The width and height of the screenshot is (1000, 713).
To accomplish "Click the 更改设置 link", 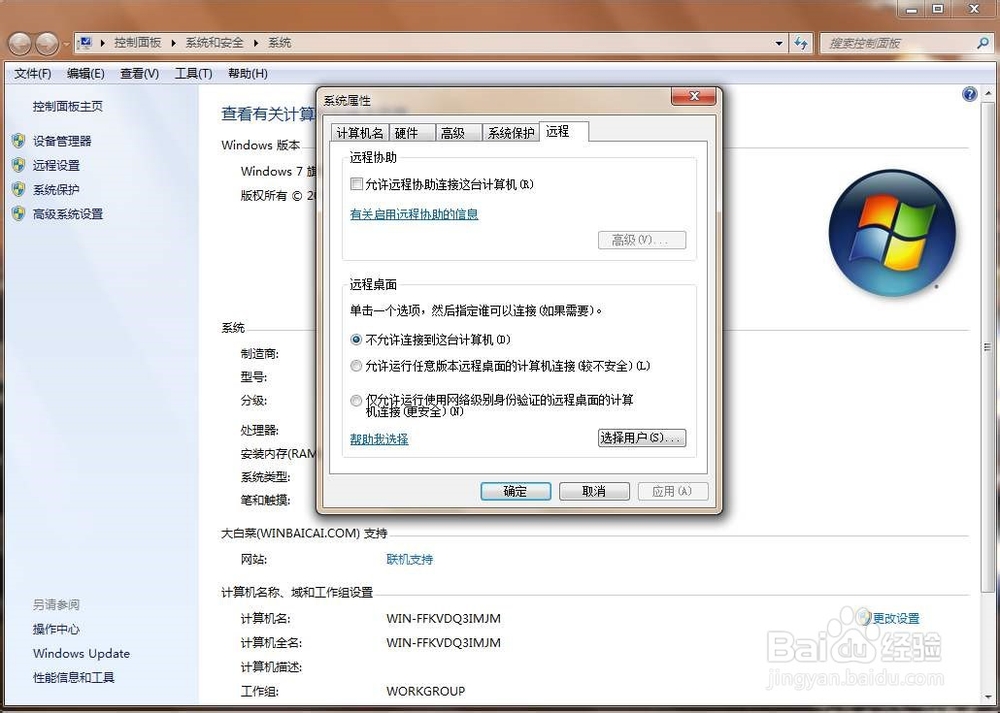I will (896, 618).
